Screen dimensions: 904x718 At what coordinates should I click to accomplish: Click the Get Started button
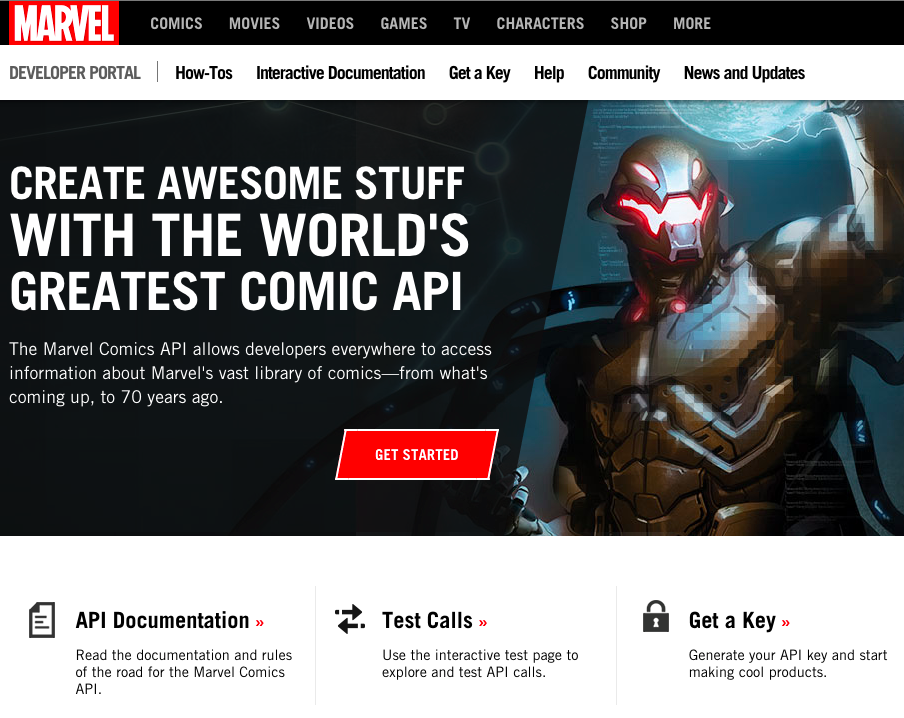pos(417,454)
